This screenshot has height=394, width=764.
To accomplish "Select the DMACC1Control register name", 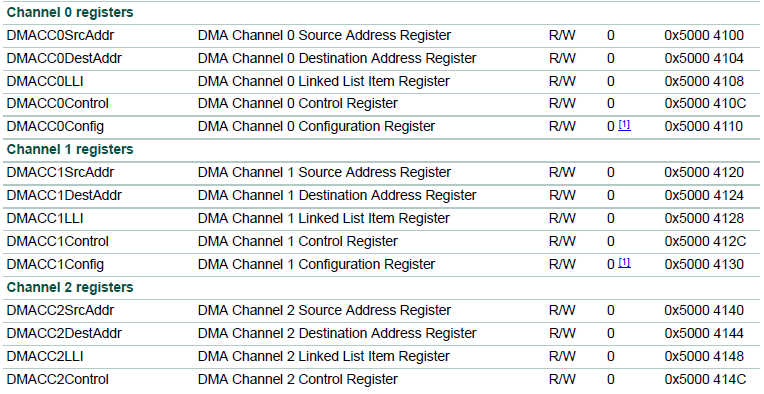I will click(57, 242).
